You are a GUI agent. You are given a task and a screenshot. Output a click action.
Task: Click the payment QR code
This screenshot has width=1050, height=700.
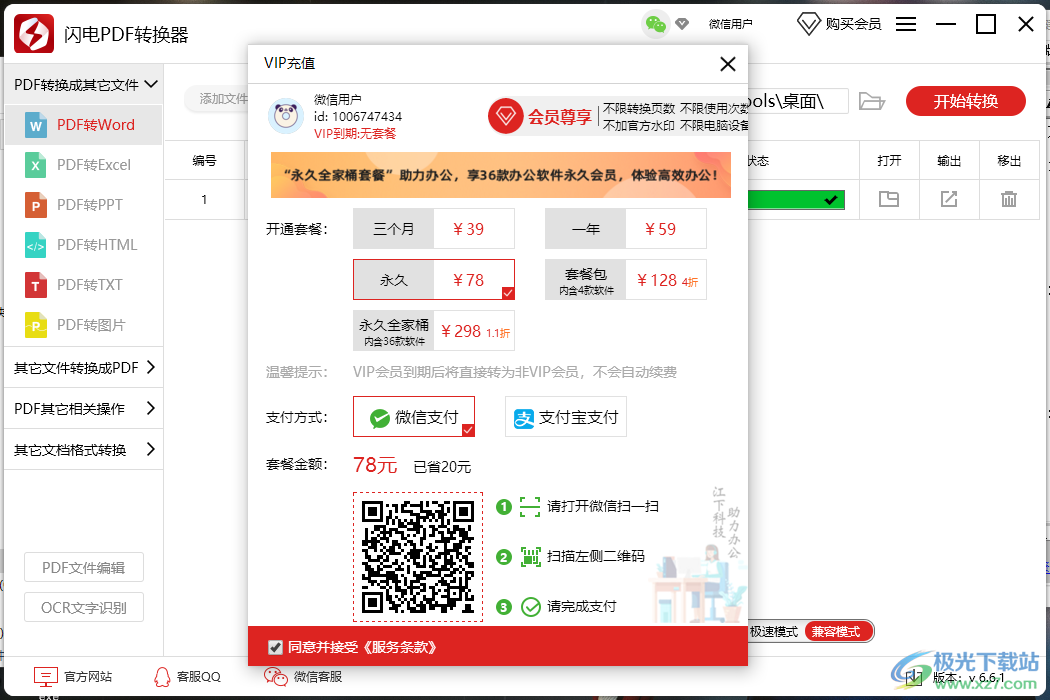(418, 557)
